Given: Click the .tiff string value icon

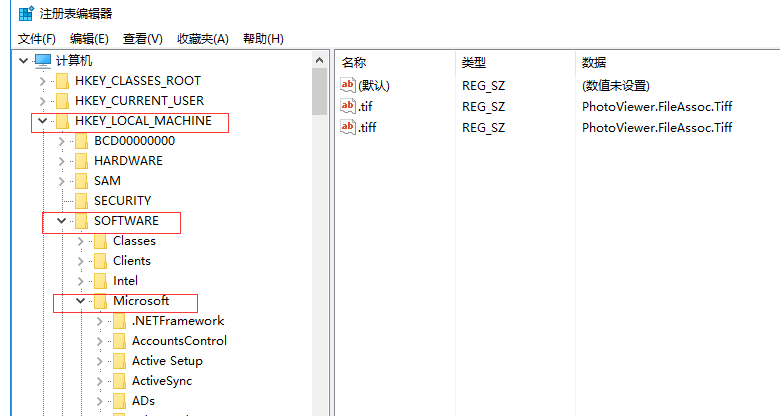Looking at the screenshot, I should pos(348,127).
